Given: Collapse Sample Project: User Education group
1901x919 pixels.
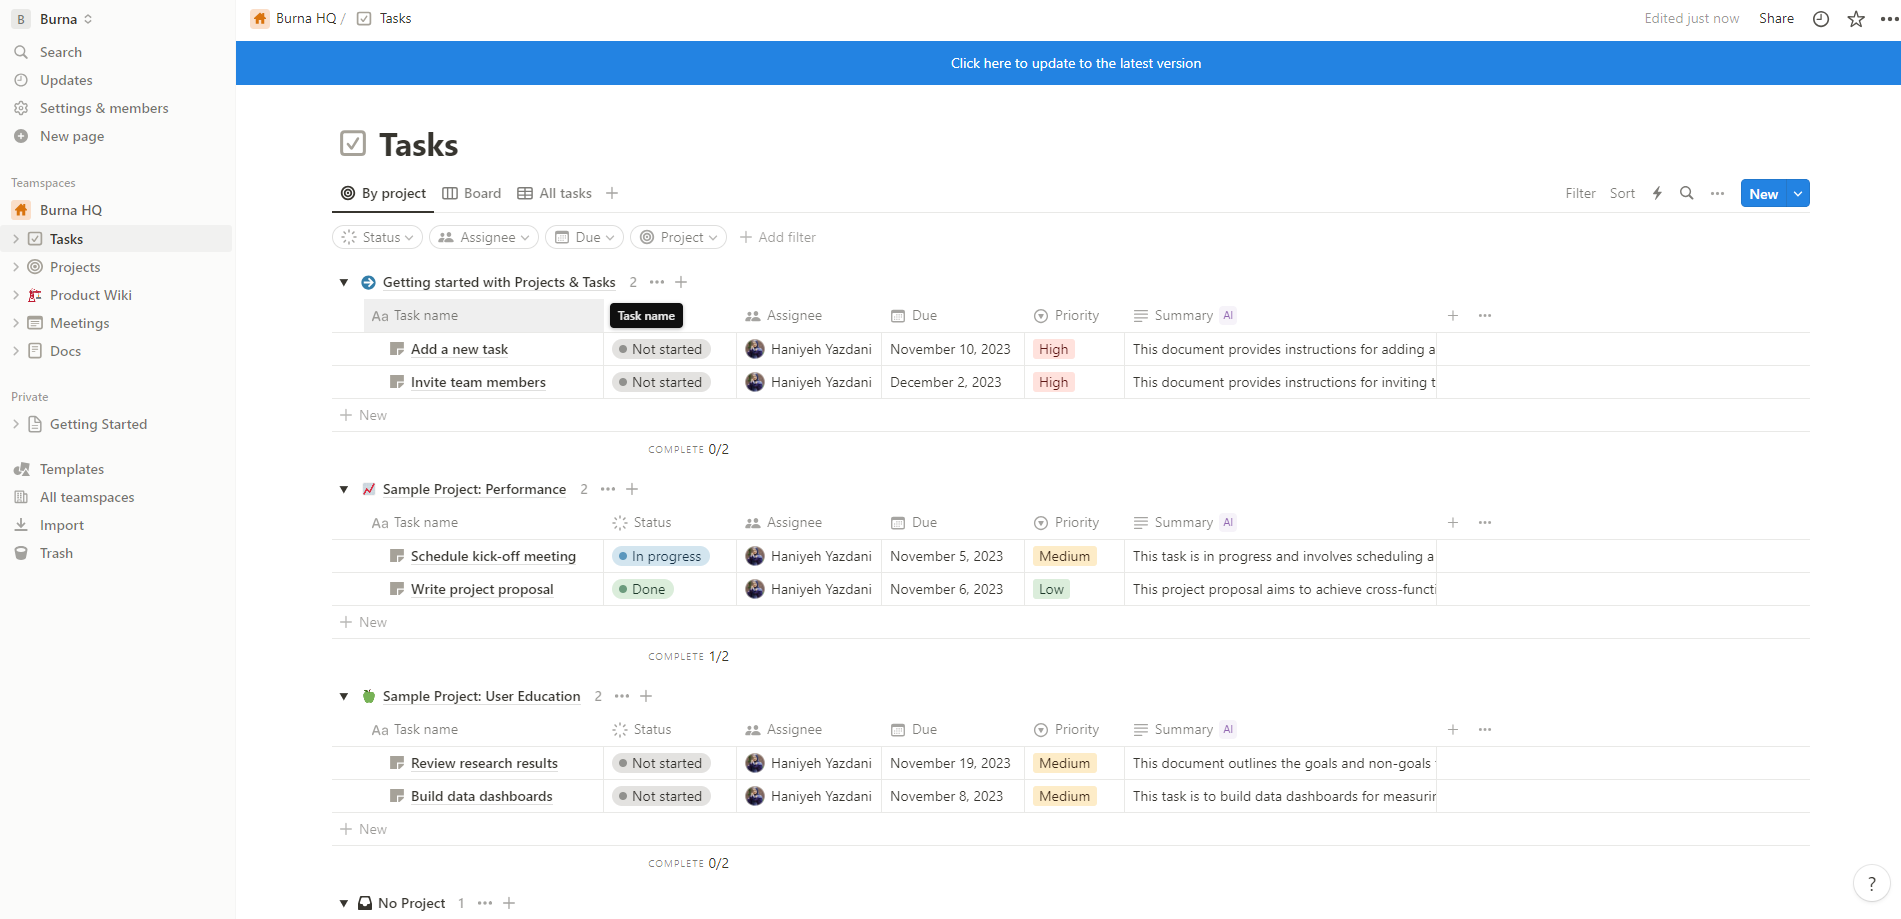Looking at the screenshot, I should click(x=344, y=696).
